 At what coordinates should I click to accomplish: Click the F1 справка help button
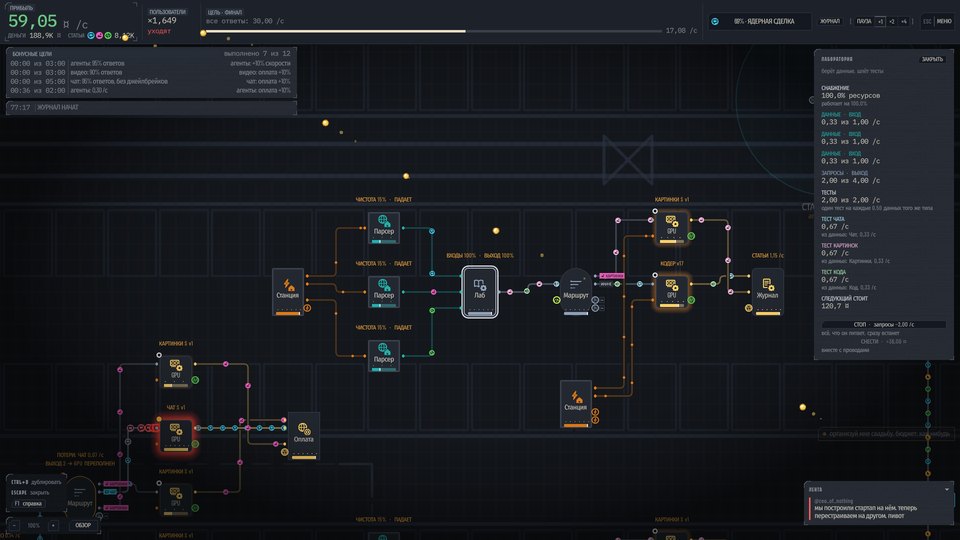pos(28,503)
